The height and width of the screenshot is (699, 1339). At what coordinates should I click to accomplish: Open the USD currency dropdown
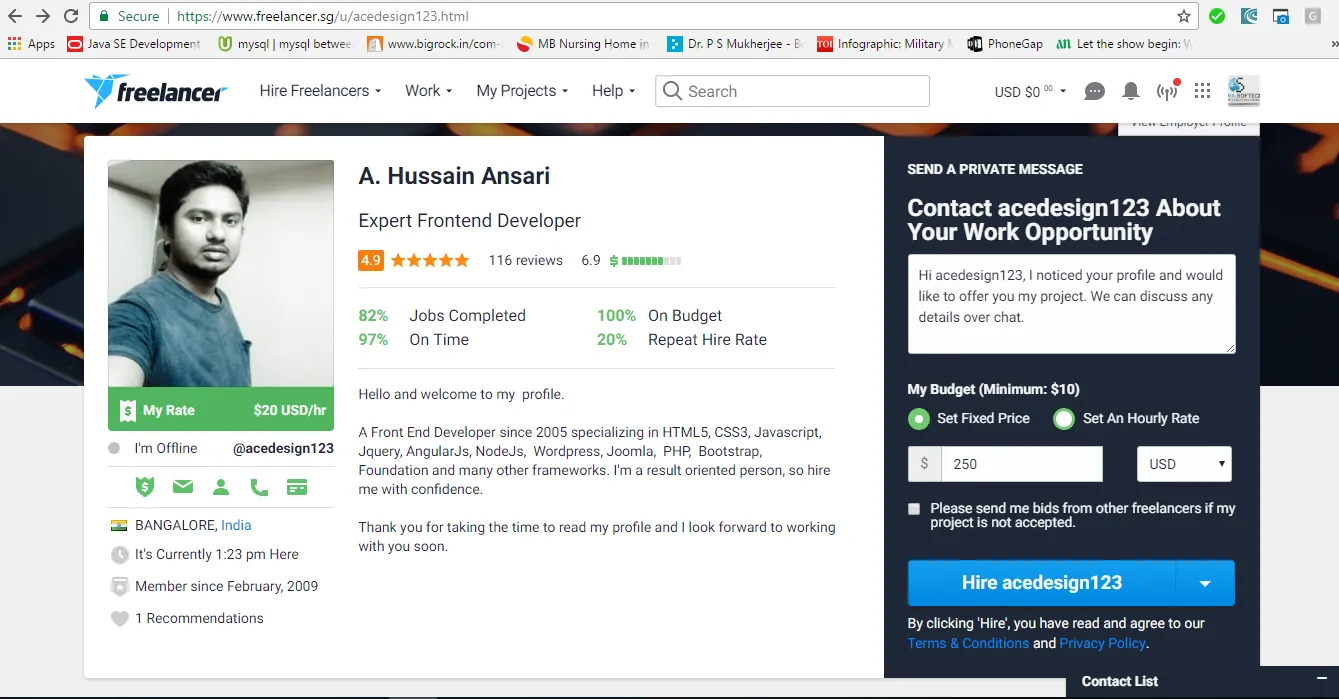tap(1184, 464)
